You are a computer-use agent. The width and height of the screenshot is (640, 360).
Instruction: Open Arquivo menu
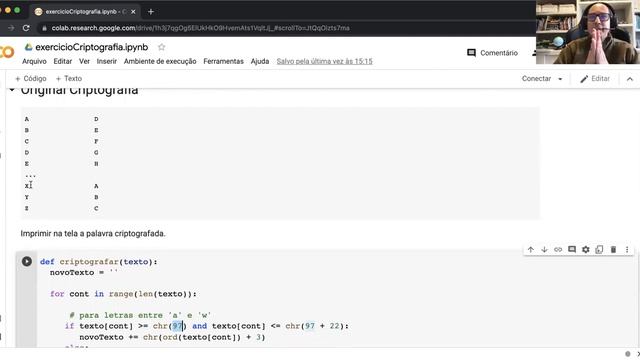34,61
